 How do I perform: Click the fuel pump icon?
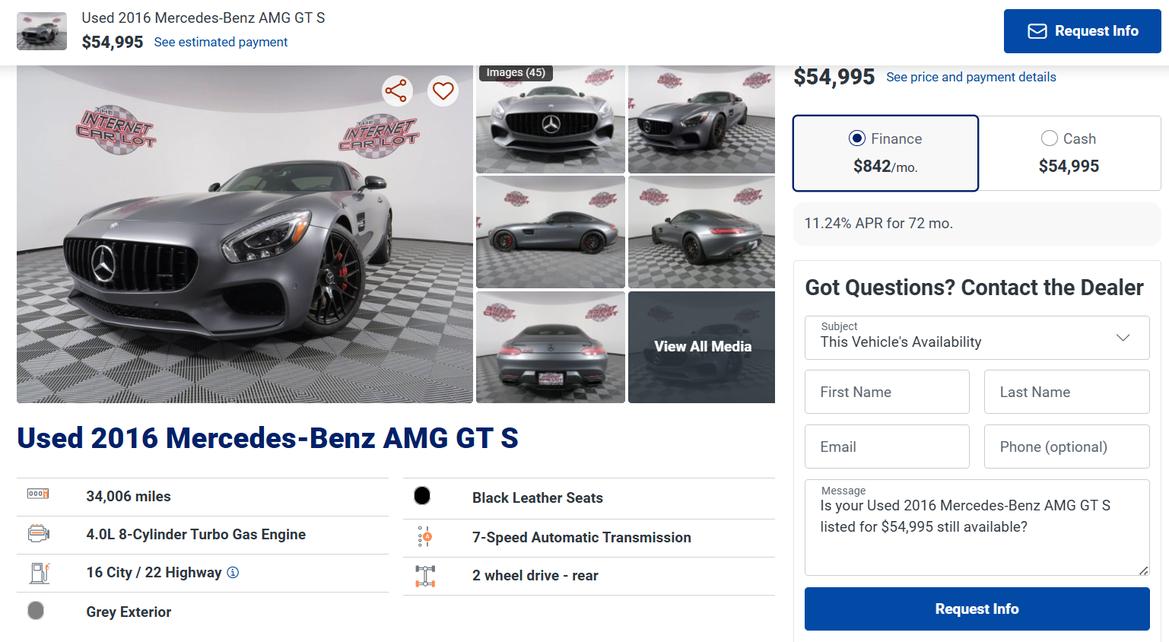[38, 573]
